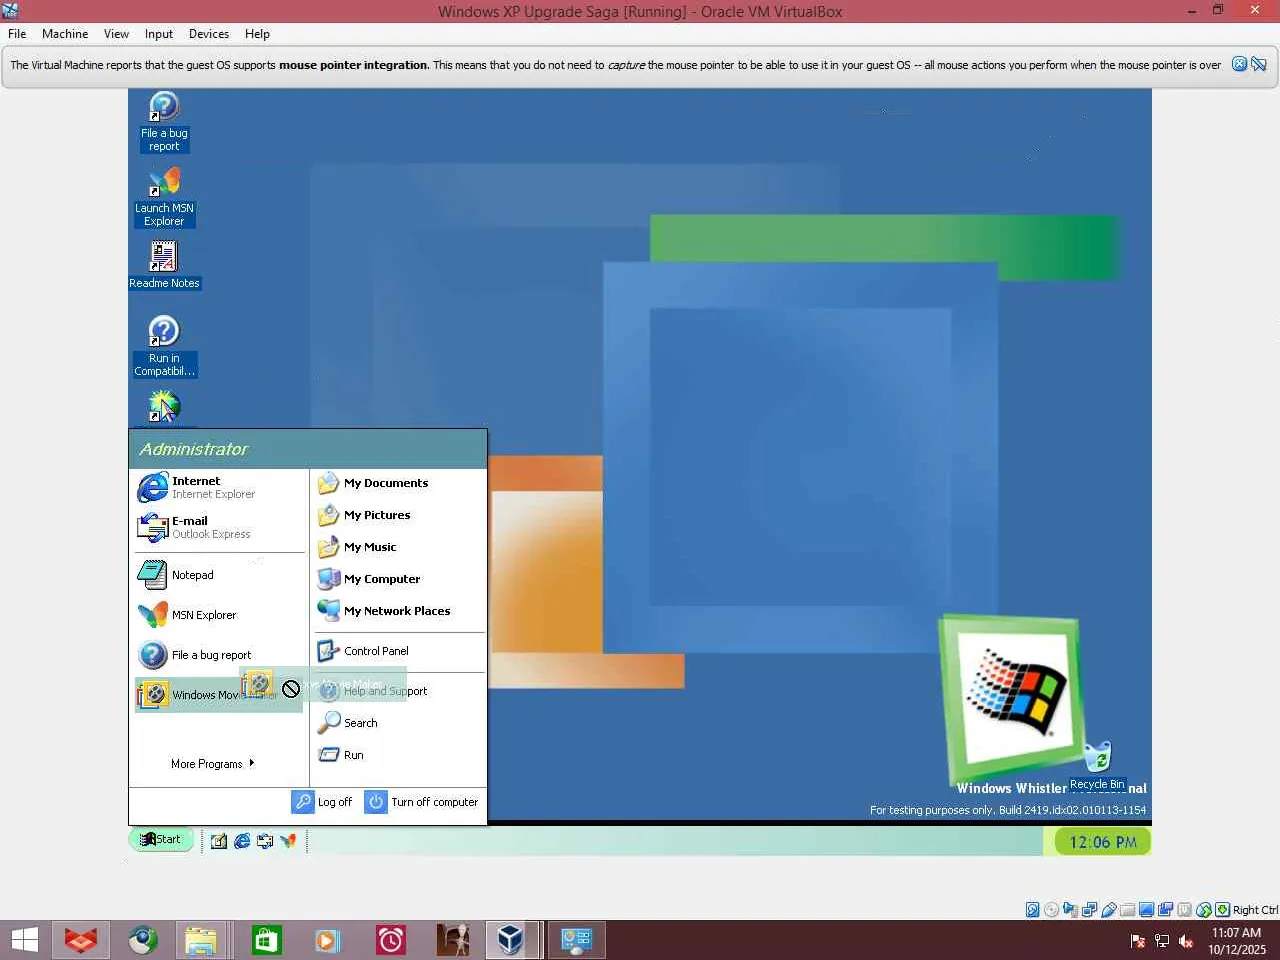Open My Music from the Start menu
This screenshot has height=960, width=1280.
[x=399, y=547]
